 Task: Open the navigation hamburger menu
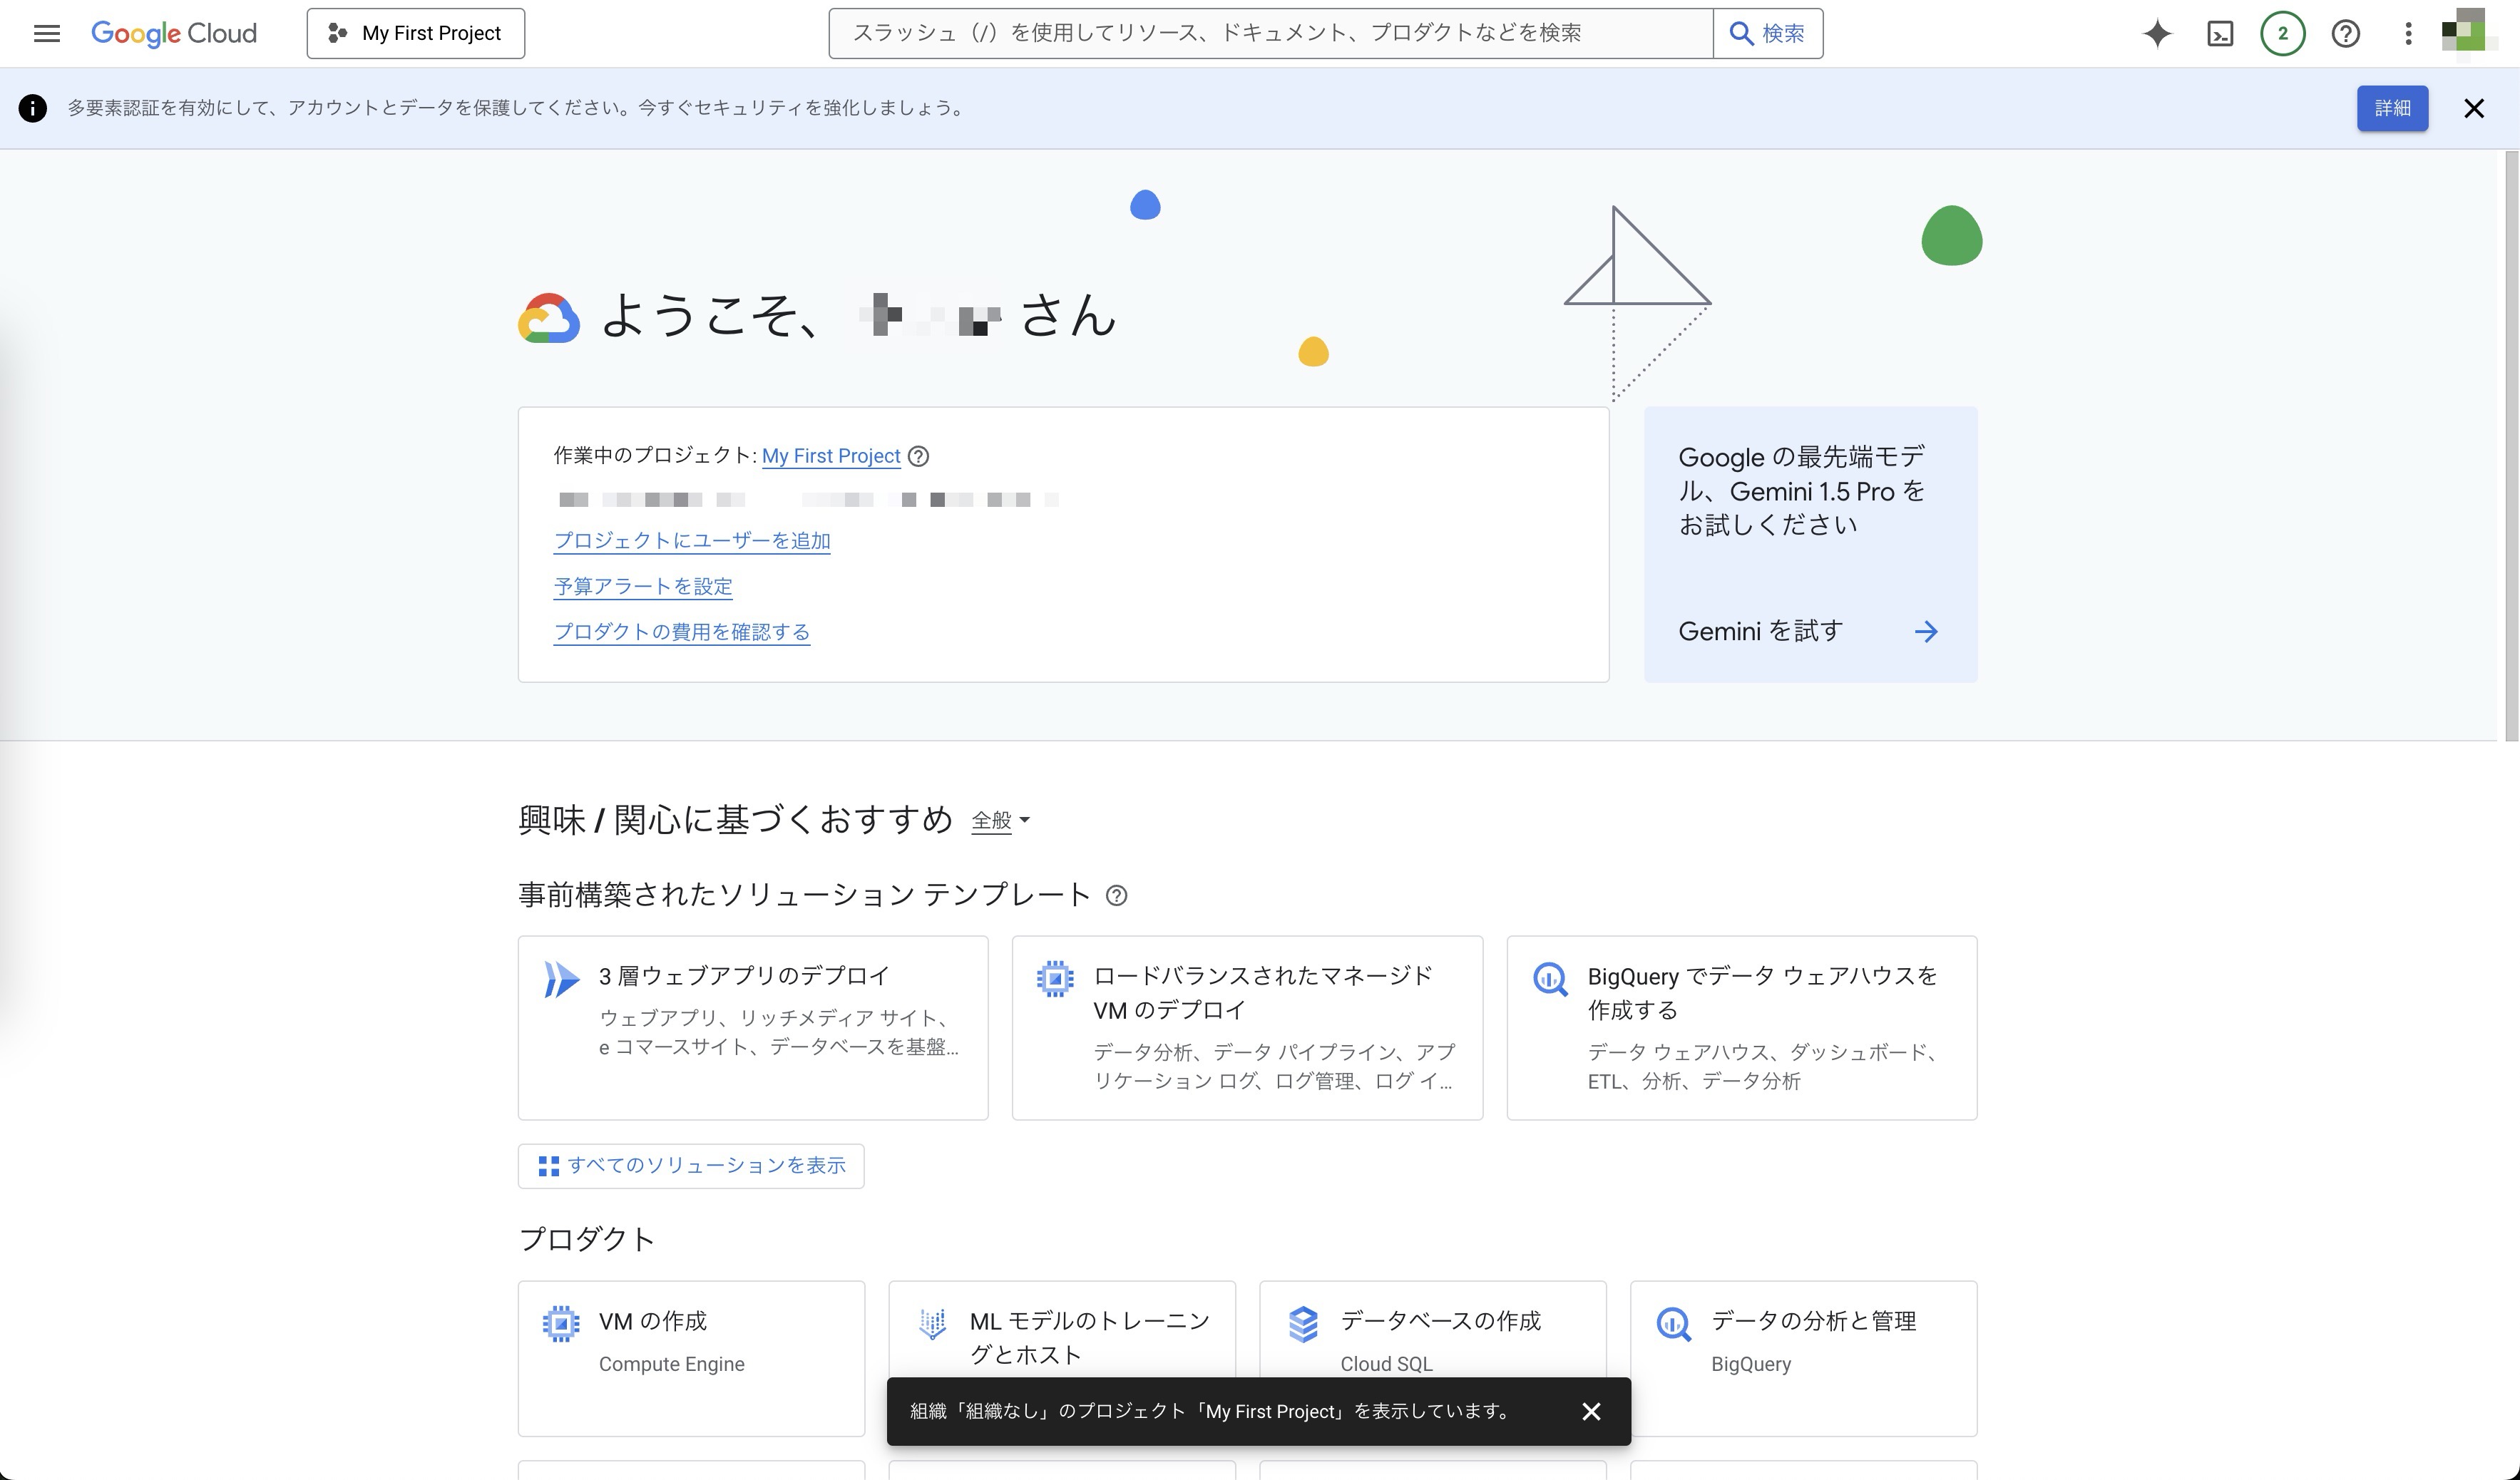[46, 33]
